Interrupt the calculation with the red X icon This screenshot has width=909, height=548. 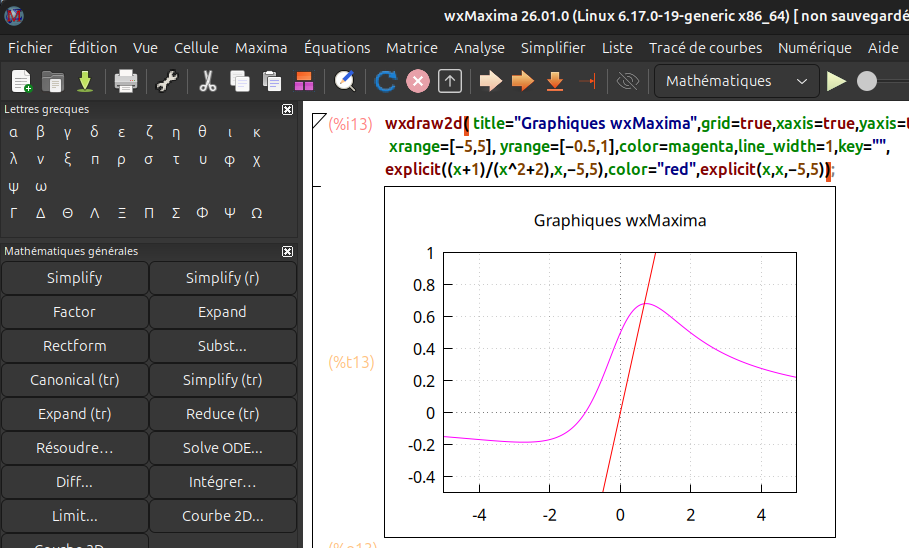click(418, 81)
